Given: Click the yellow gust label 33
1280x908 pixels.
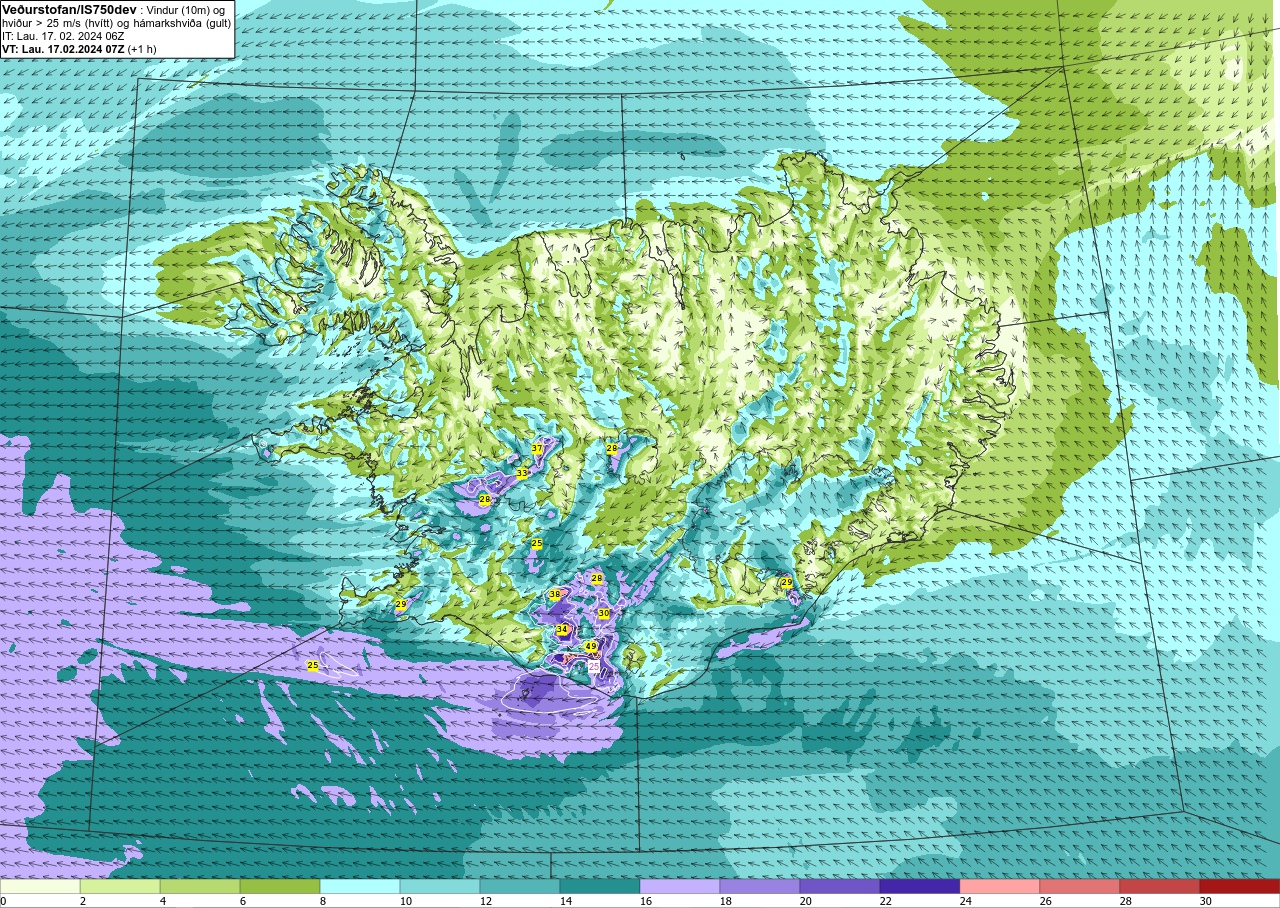Looking at the screenshot, I should pos(522,473).
